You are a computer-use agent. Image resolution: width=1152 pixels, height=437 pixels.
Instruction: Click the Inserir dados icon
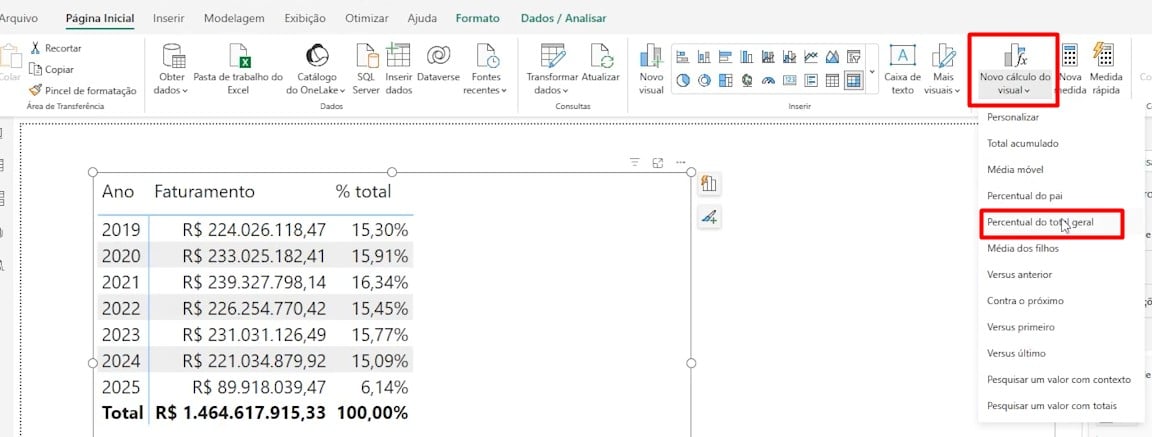(397, 56)
